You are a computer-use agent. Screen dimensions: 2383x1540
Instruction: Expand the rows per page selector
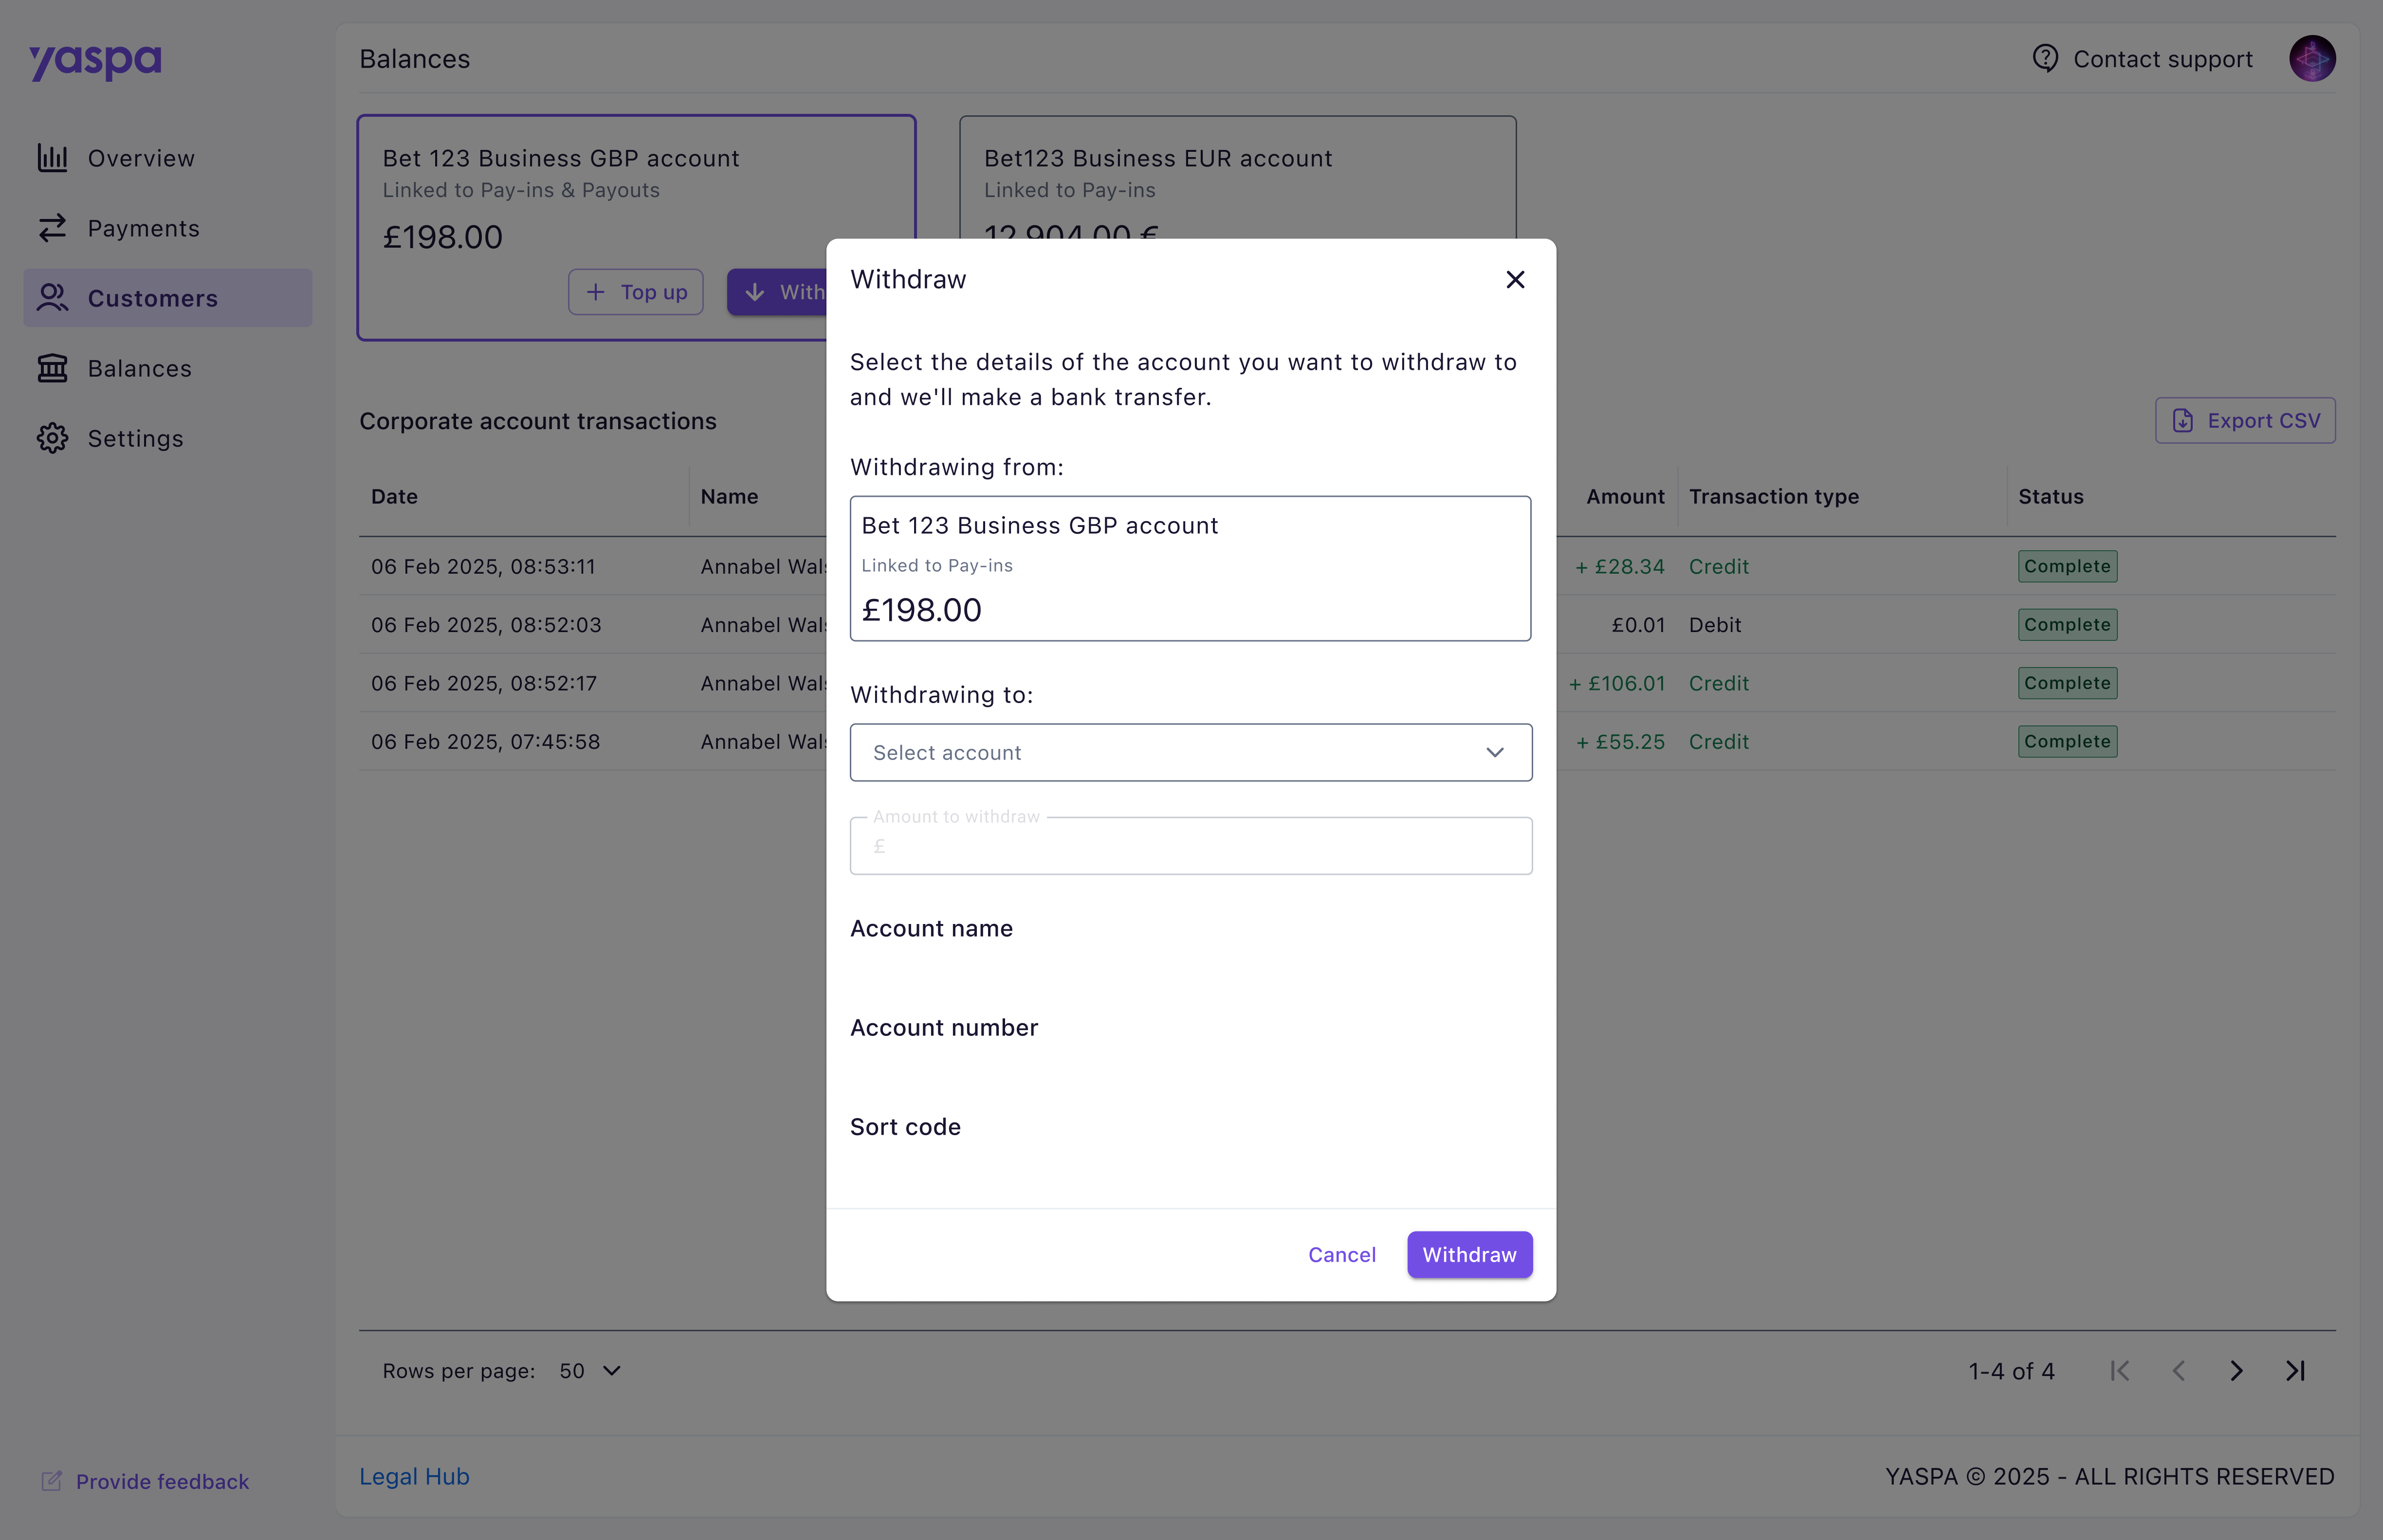tap(590, 1371)
